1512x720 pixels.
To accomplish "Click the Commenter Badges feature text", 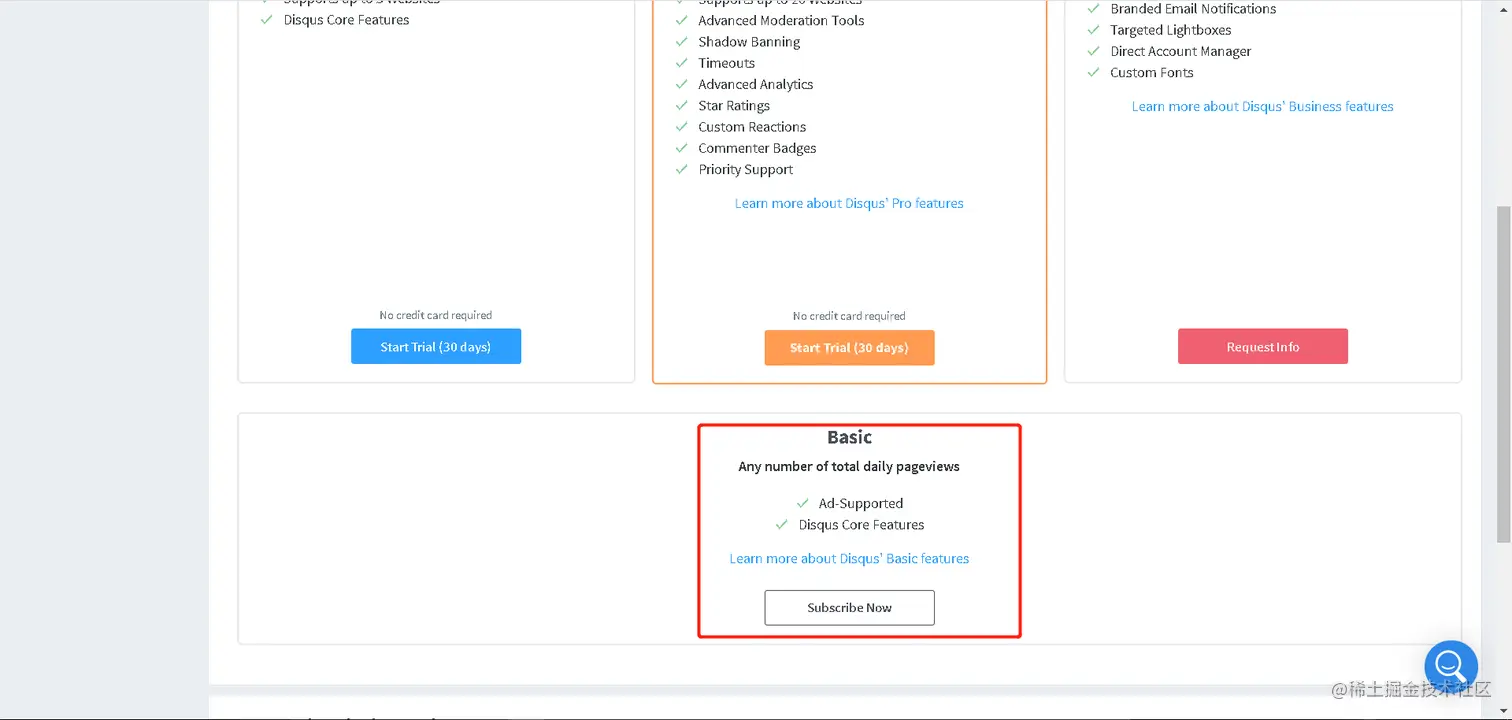I will coord(757,148).
